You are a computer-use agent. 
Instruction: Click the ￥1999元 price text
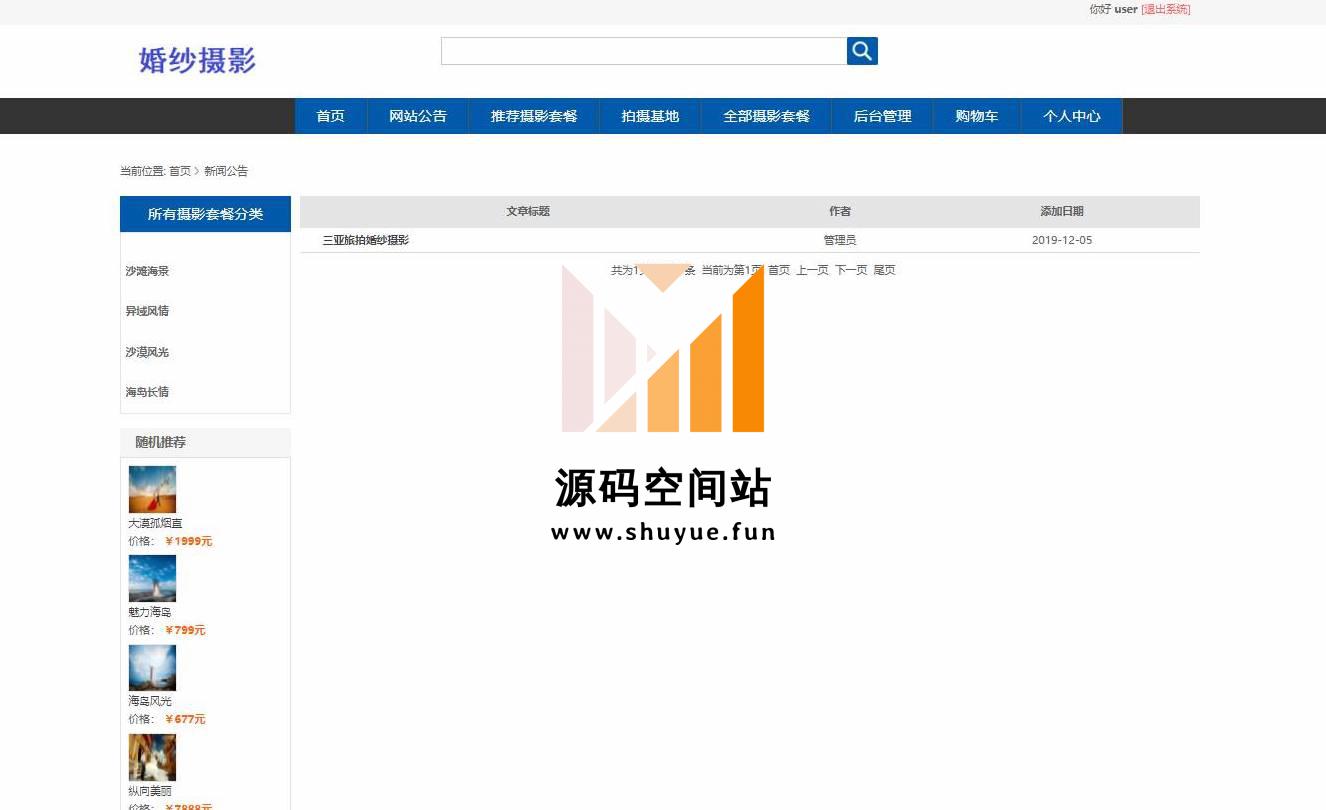(x=189, y=541)
